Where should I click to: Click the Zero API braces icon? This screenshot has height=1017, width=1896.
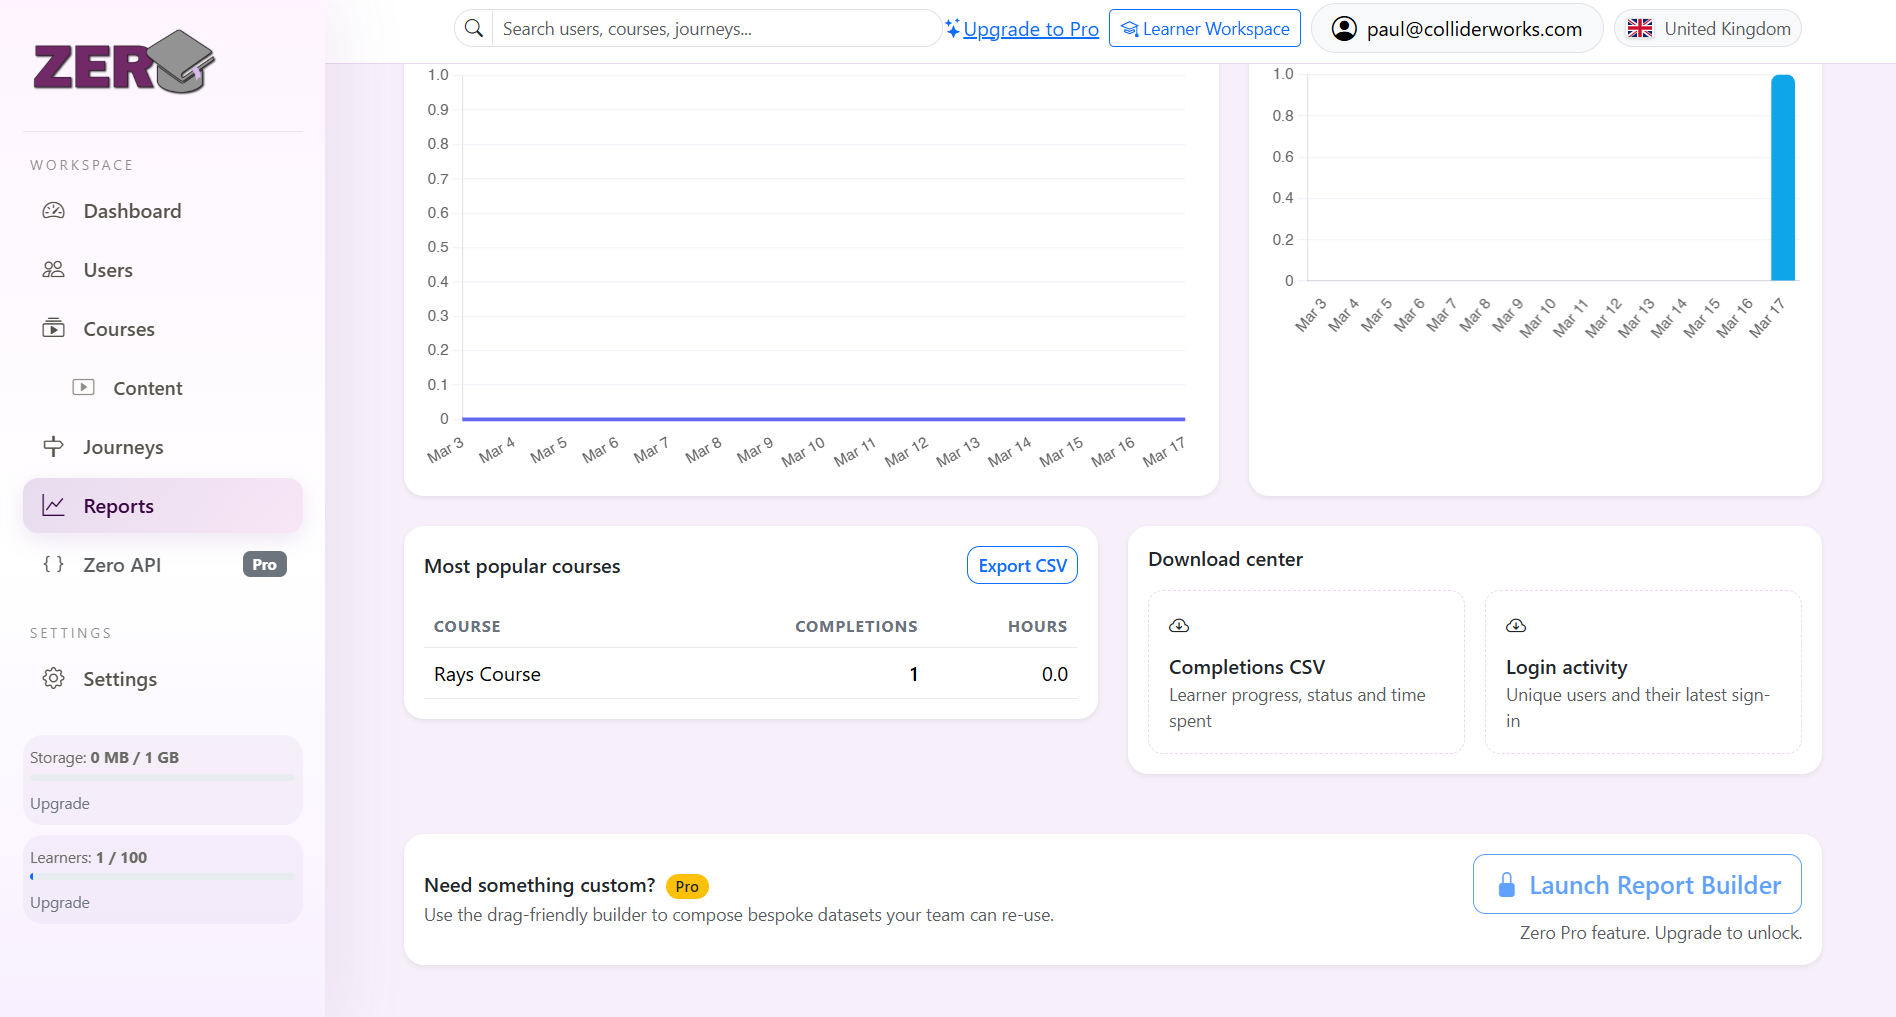click(54, 565)
